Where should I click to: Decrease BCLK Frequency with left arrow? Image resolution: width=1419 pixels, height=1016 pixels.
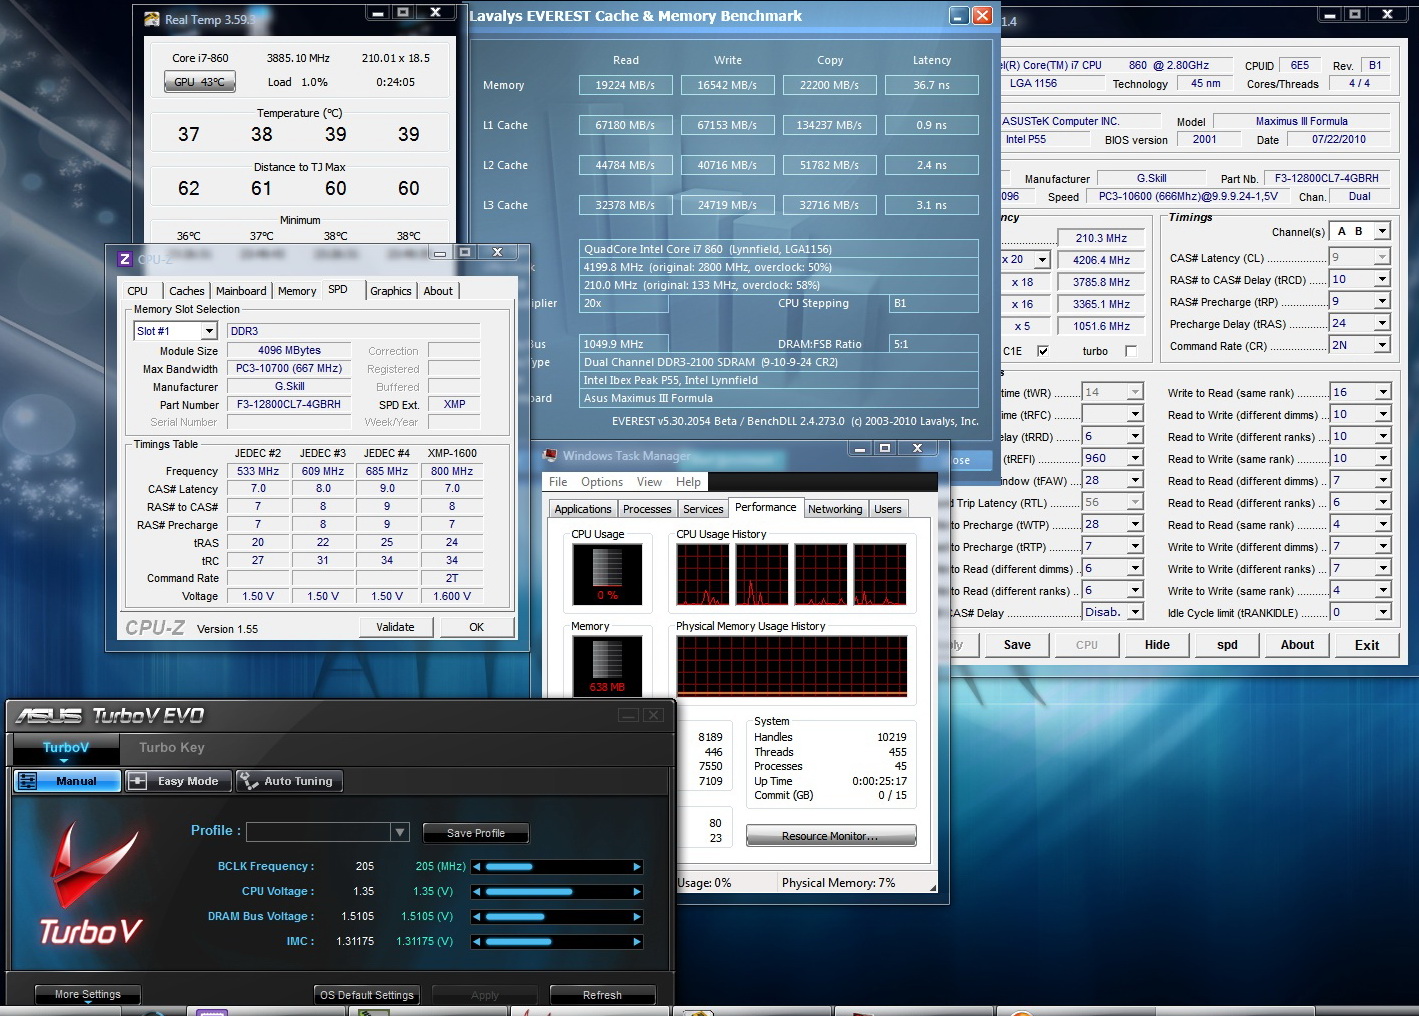tap(477, 867)
